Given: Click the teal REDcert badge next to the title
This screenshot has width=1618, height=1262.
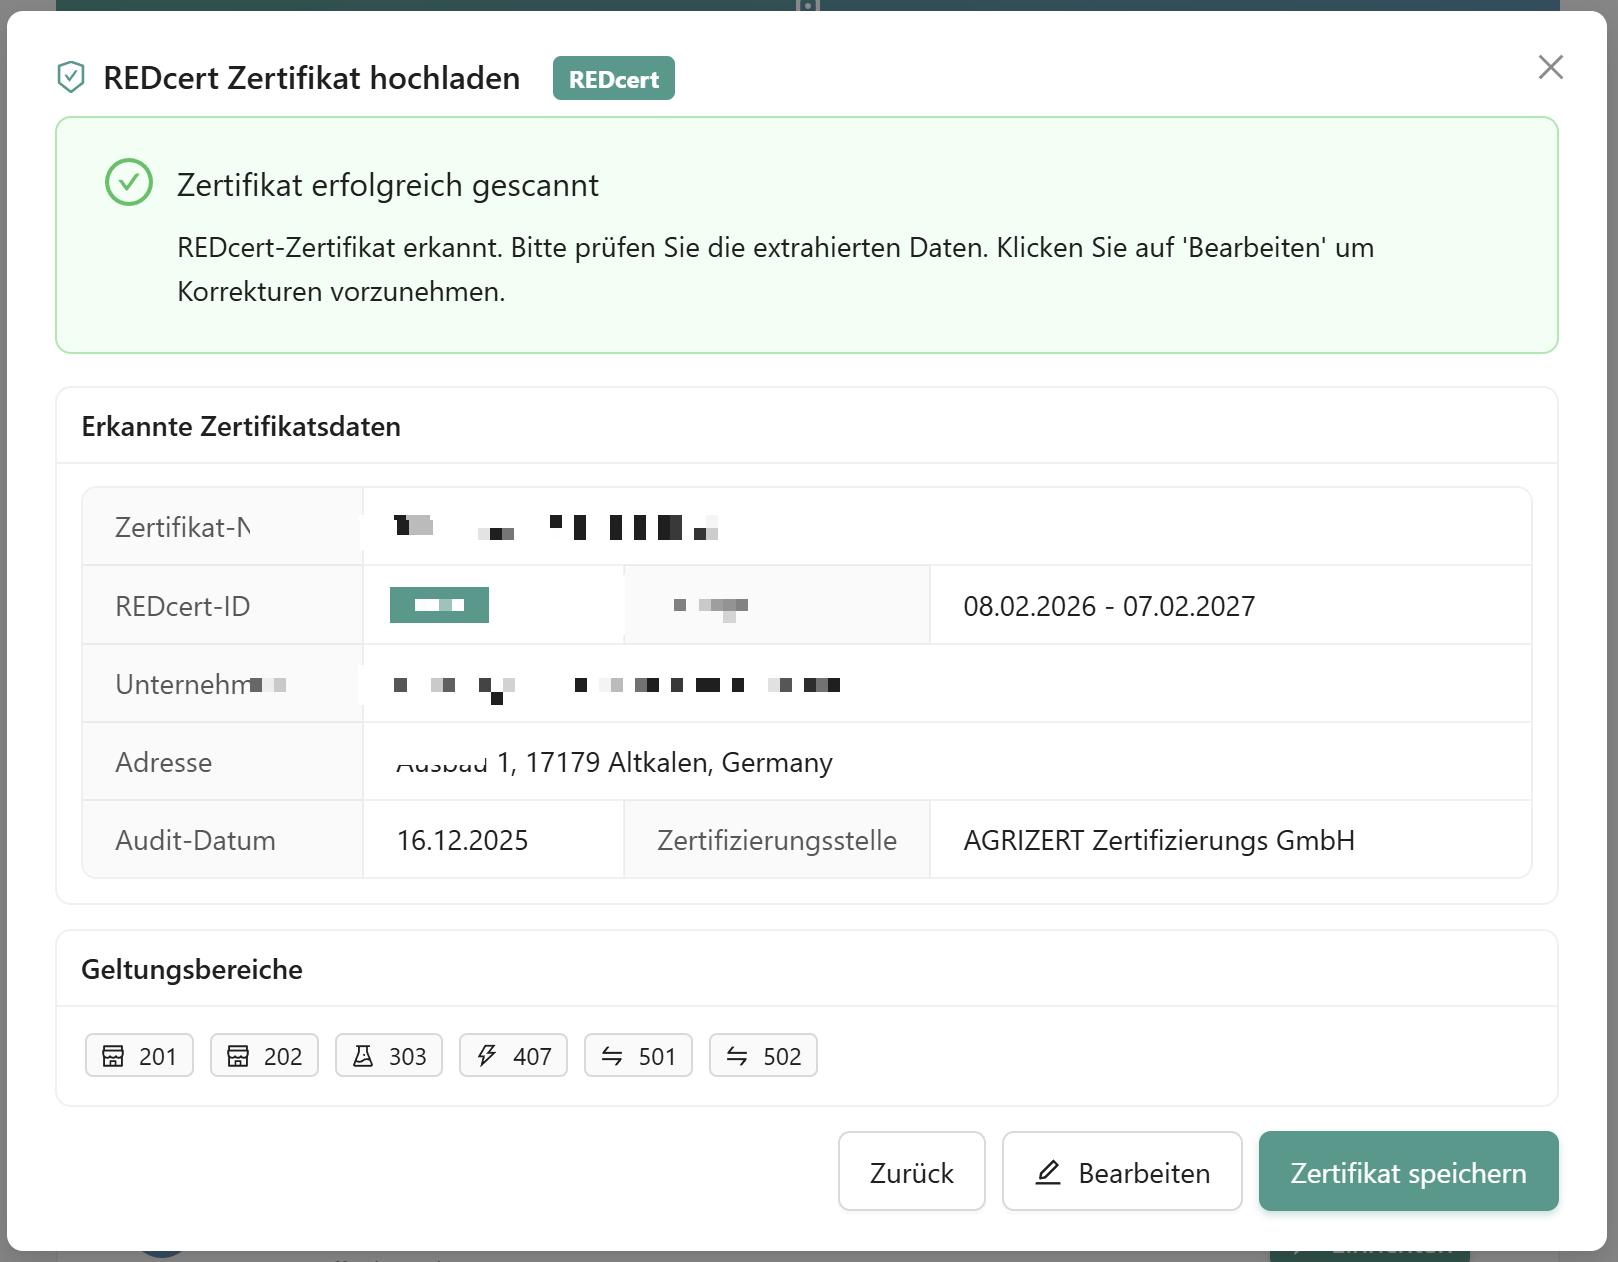Looking at the screenshot, I should click(x=613, y=77).
